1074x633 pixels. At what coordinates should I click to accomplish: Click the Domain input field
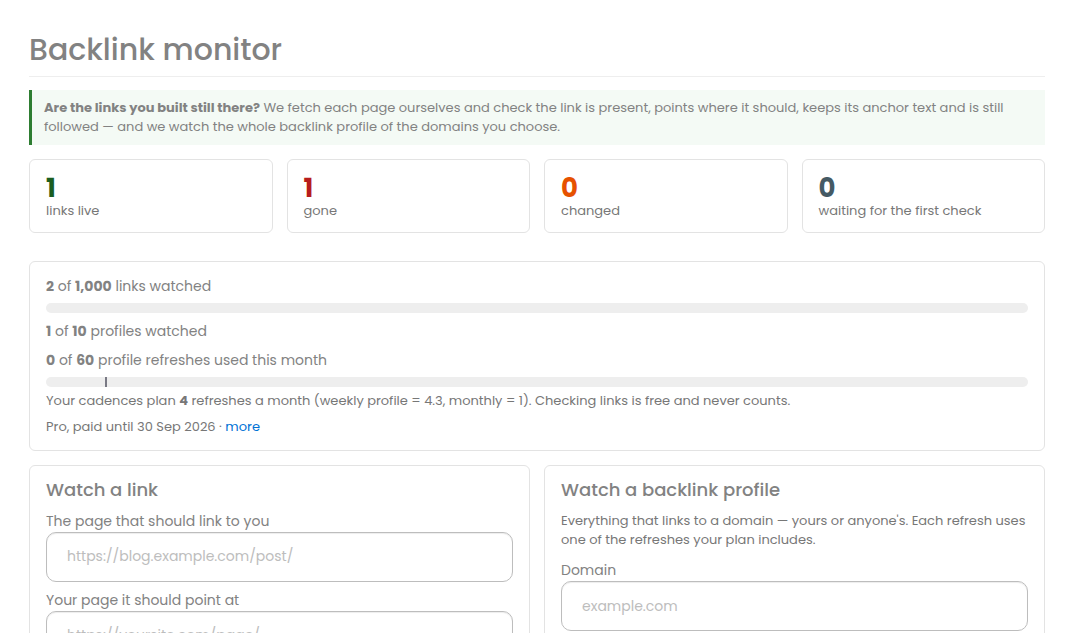[794, 606]
